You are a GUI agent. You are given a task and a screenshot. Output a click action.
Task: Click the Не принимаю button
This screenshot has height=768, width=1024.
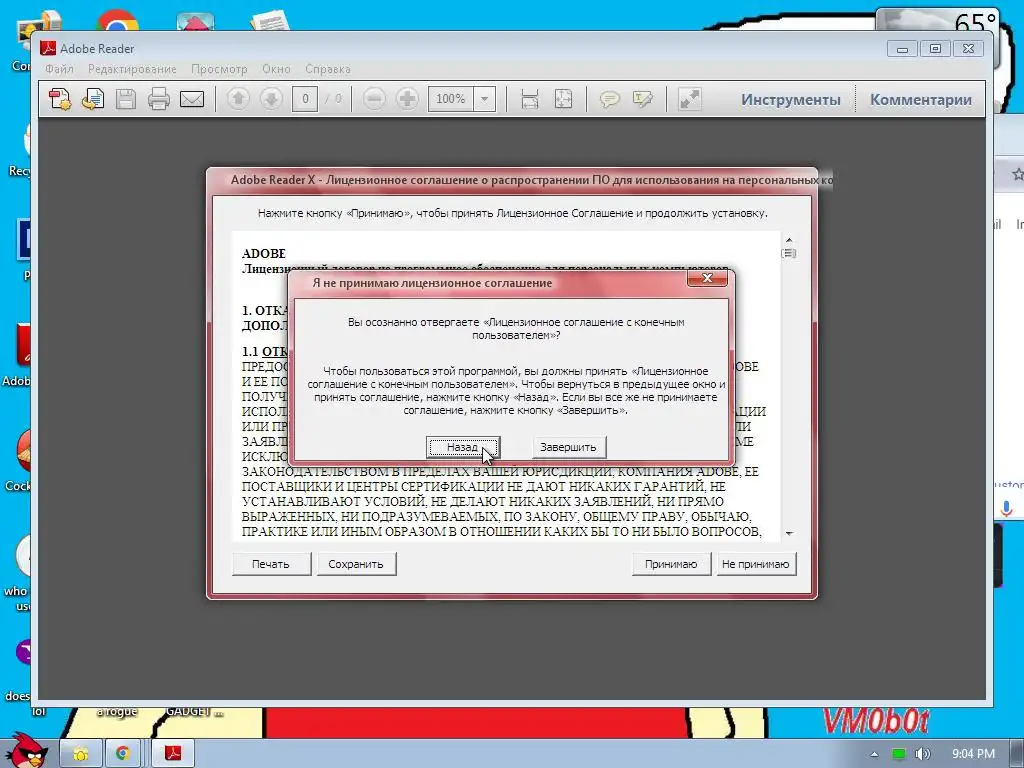coord(756,564)
